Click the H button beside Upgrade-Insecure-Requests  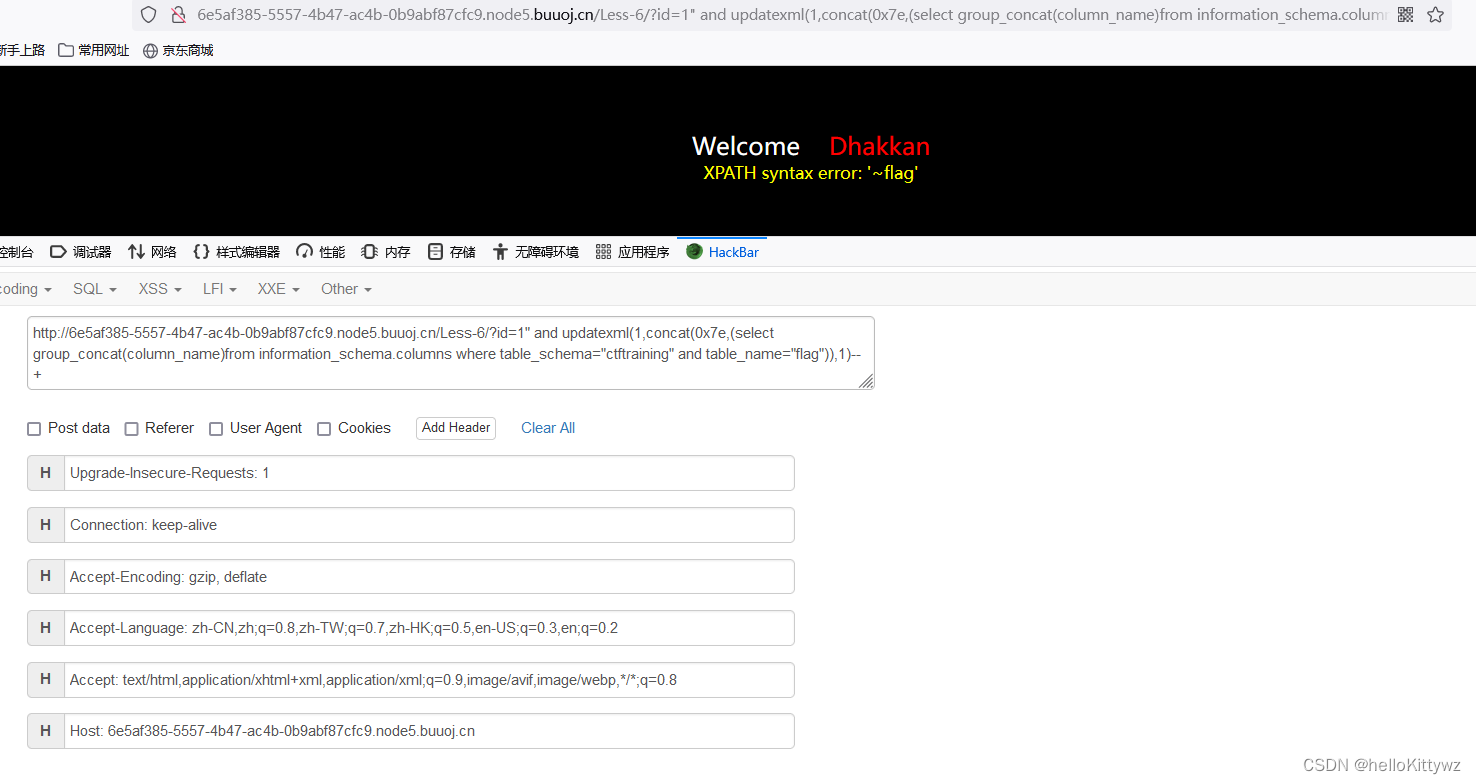coord(46,473)
